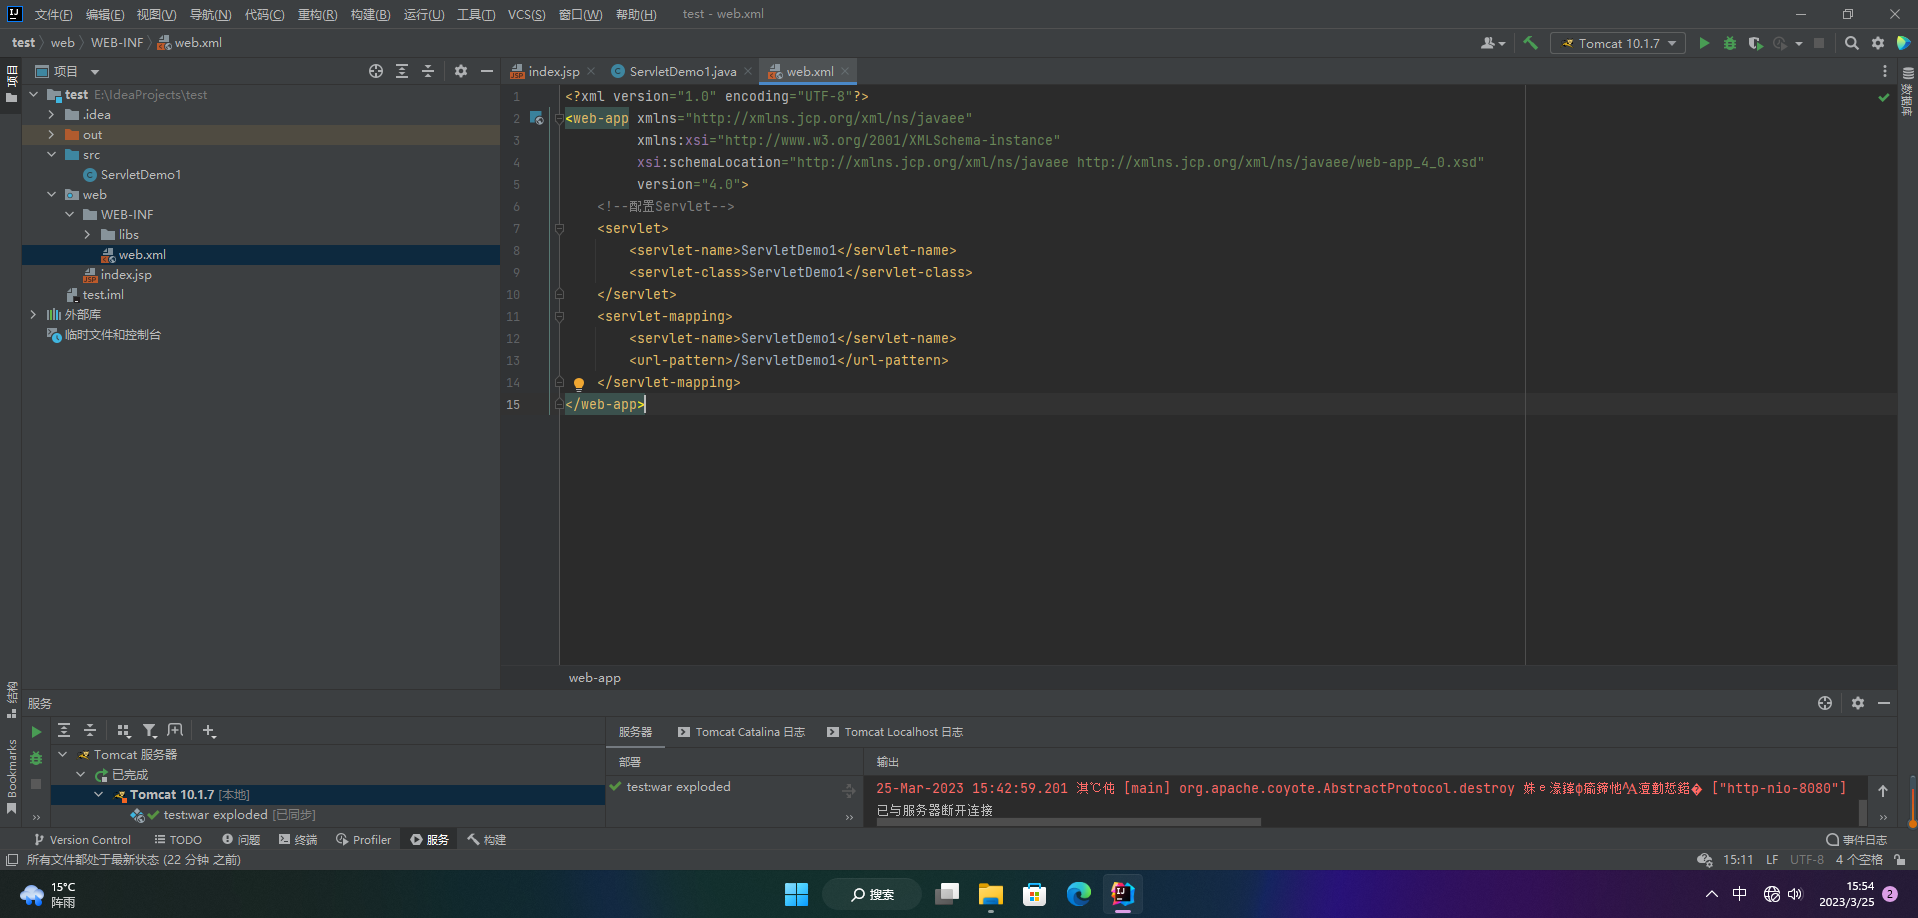The width and height of the screenshot is (1918, 918).
Task: Collapse all in project panel toolbar
Action: (x=428, y=71)
